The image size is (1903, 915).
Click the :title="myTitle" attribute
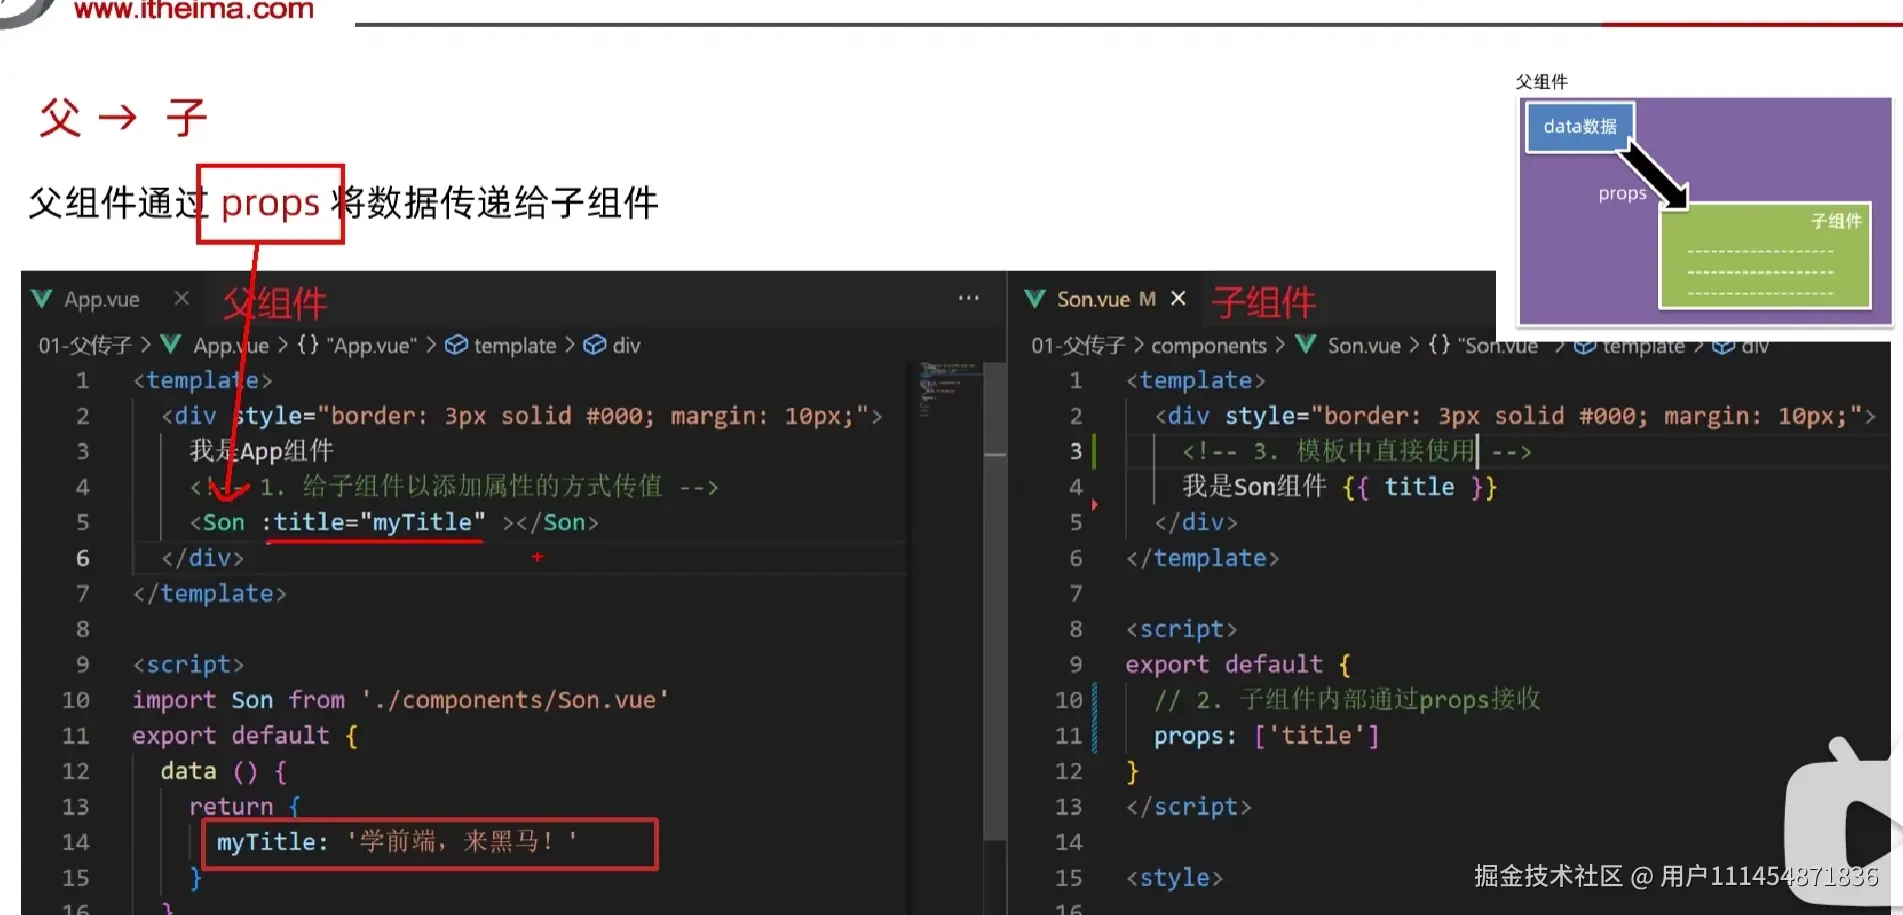pos(374,522)
